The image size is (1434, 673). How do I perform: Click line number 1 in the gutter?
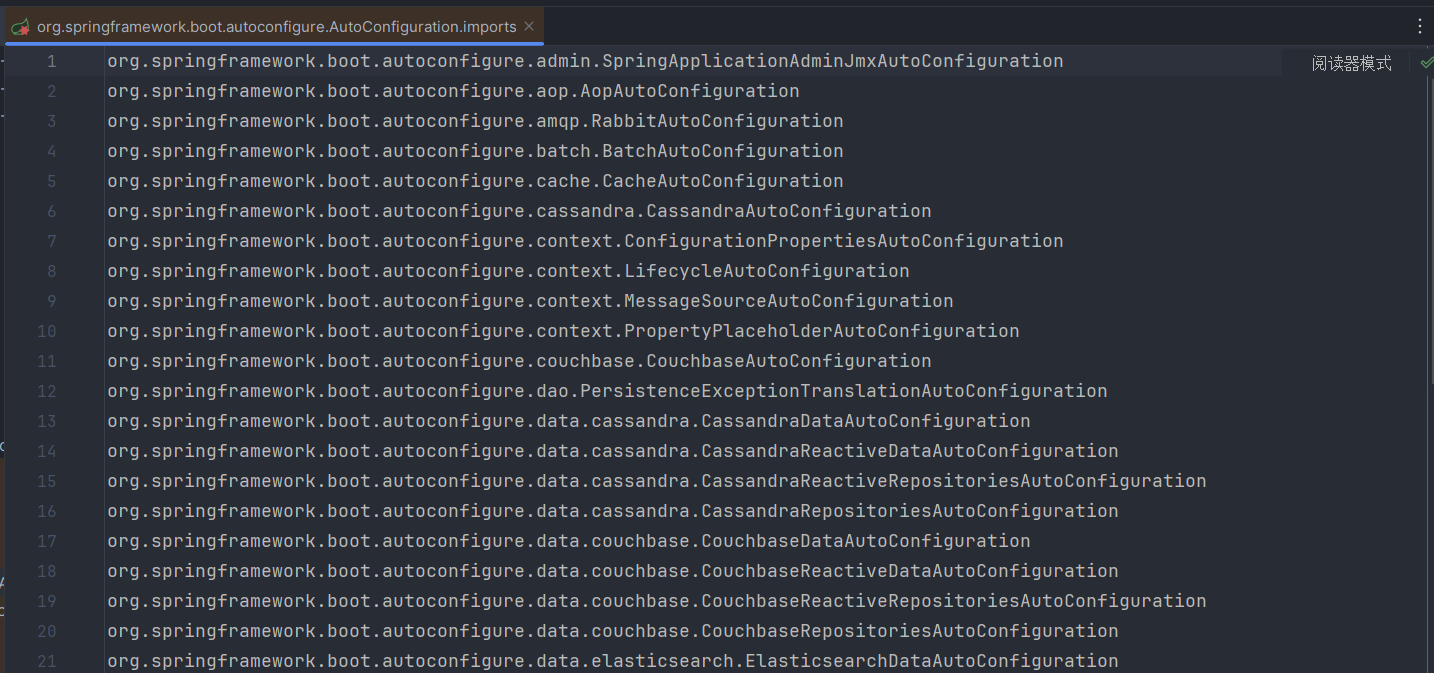coord(51,61)
